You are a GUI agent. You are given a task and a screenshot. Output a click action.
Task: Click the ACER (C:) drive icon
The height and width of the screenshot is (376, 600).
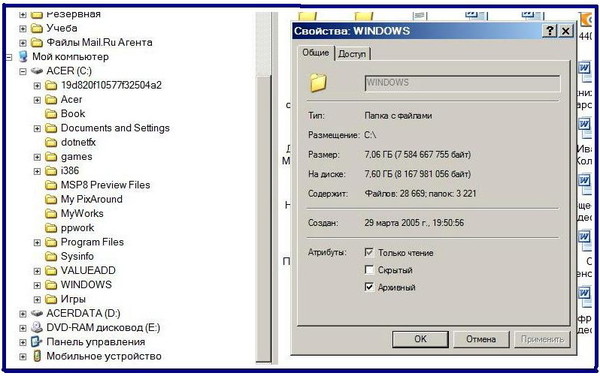(37, 71)
